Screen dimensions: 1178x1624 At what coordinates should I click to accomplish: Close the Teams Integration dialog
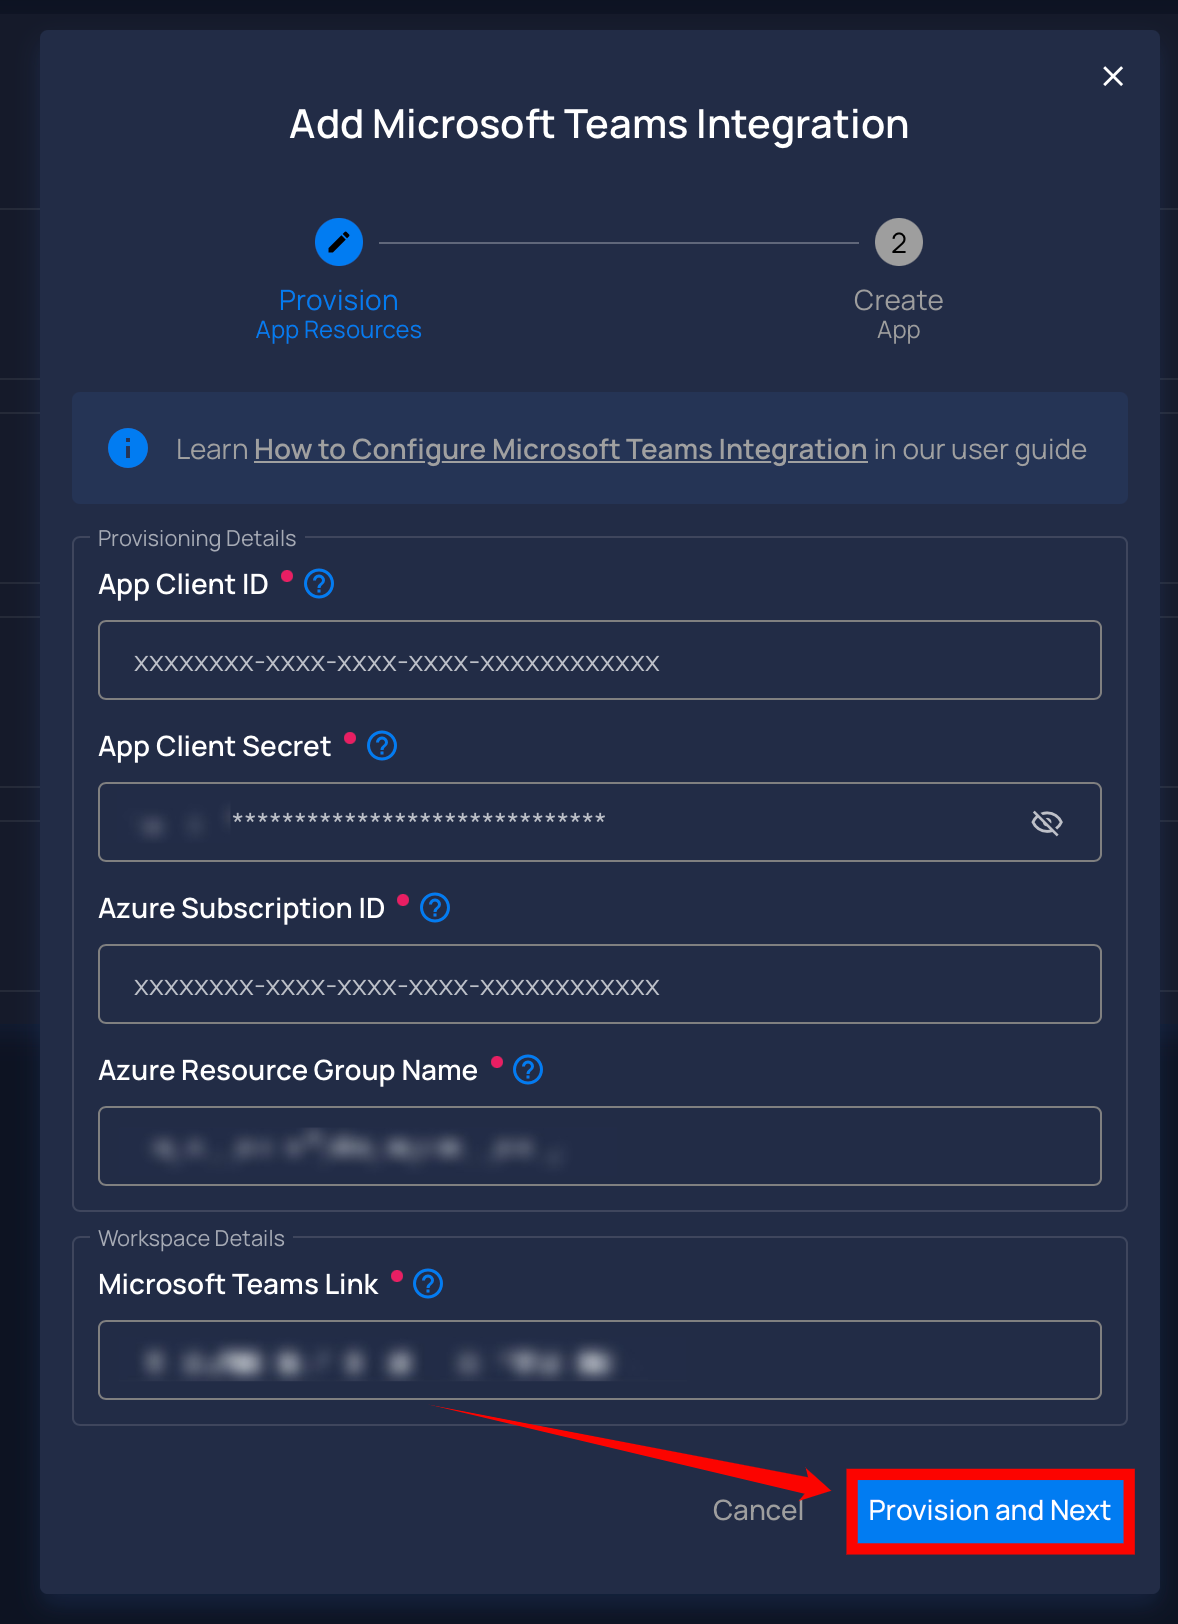click(1113, 76)
